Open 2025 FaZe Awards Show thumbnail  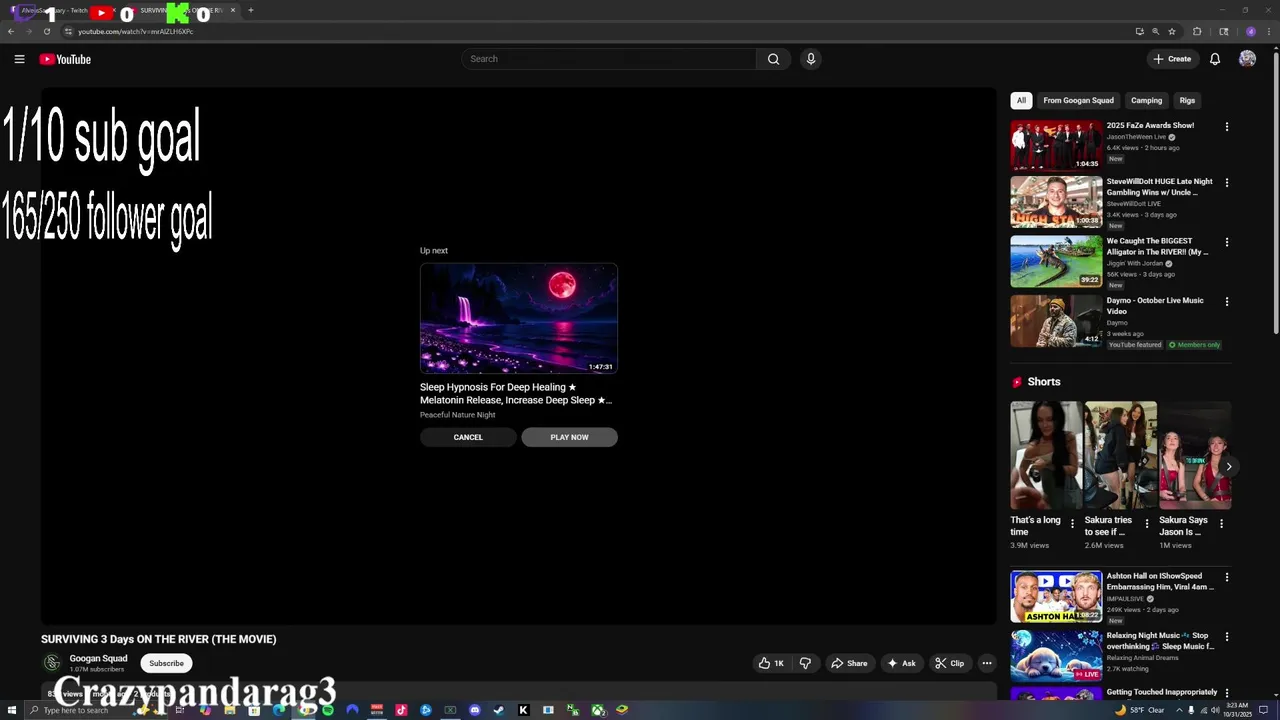[1056, 145]
